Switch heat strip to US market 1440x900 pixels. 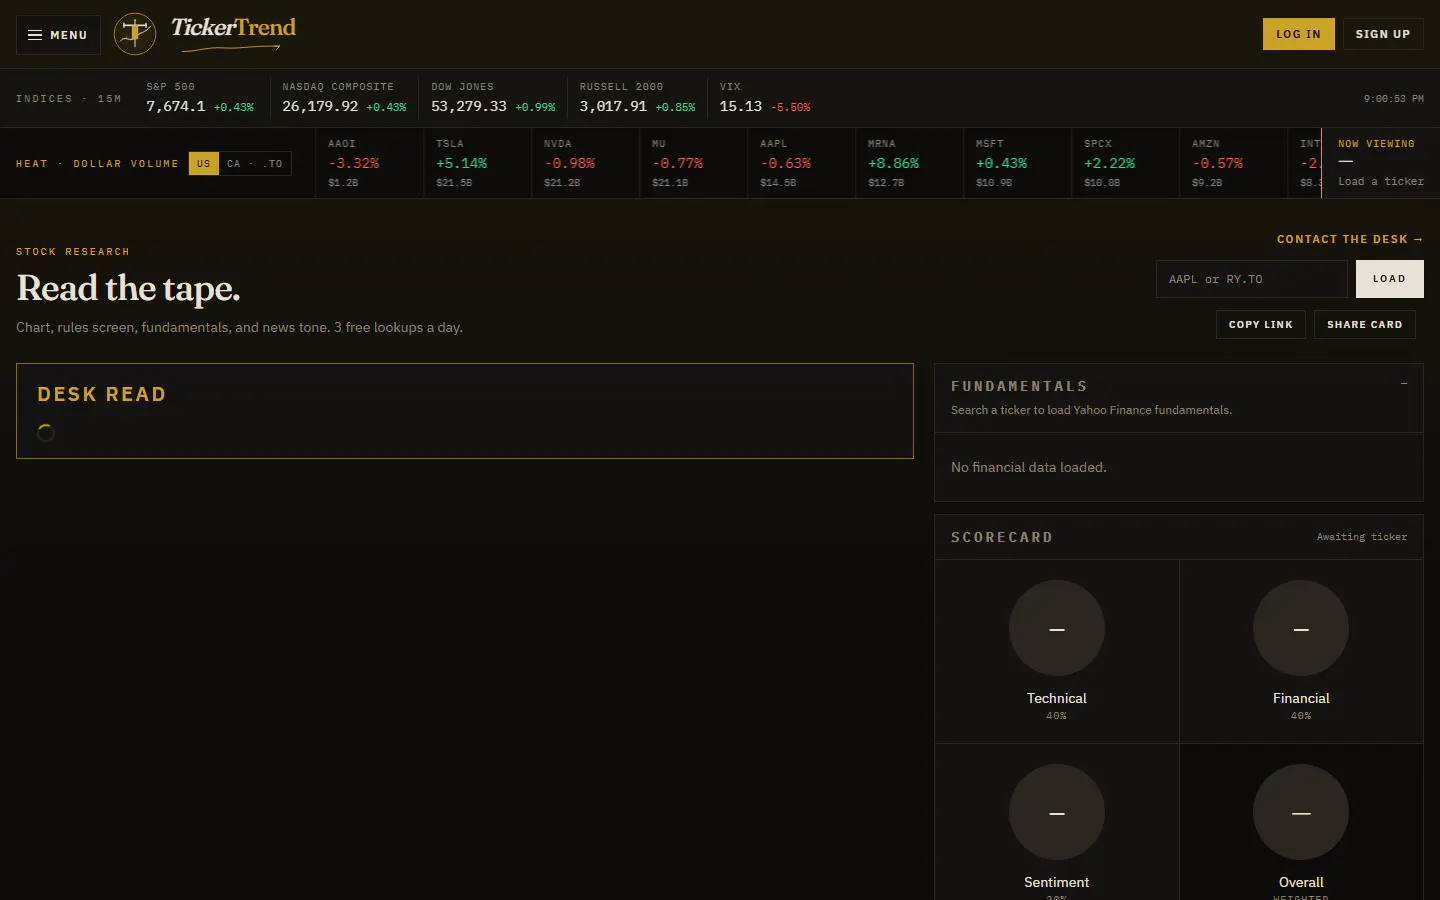(x=204, y=163)
